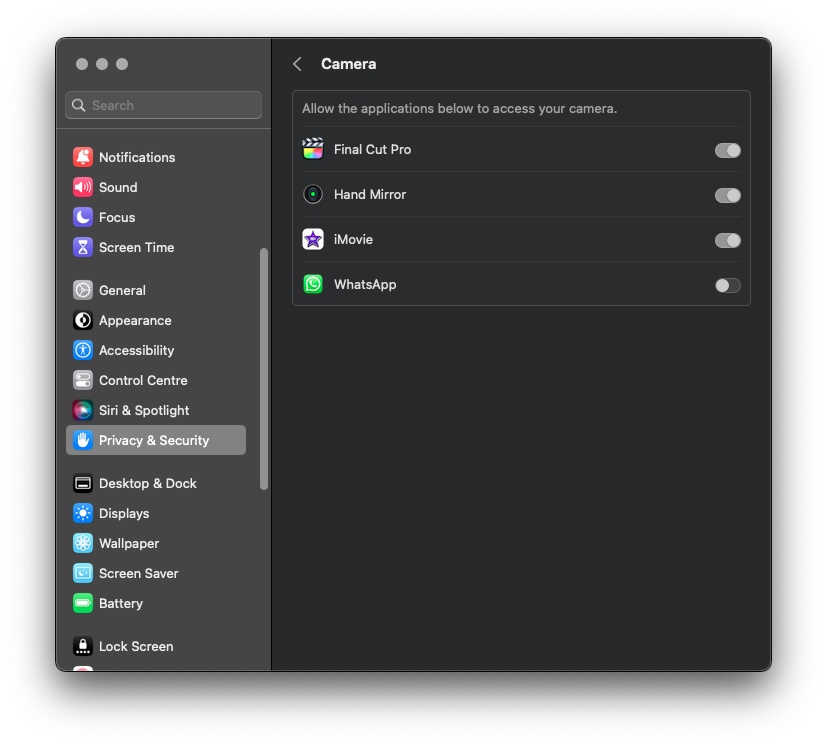Click the Hand Mirror app icon
The height and width of the screenshot is (745, 827).
tap(313, 195)
